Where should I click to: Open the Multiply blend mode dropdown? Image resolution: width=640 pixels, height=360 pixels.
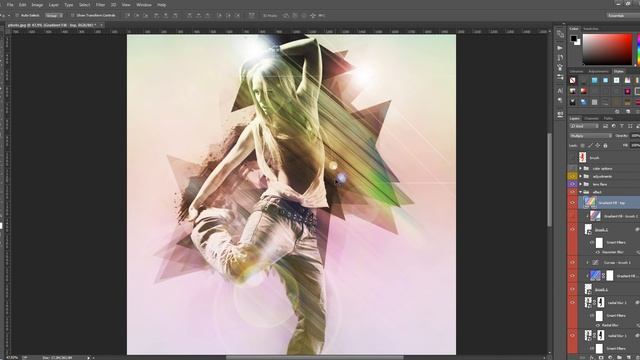coord(590,136)
